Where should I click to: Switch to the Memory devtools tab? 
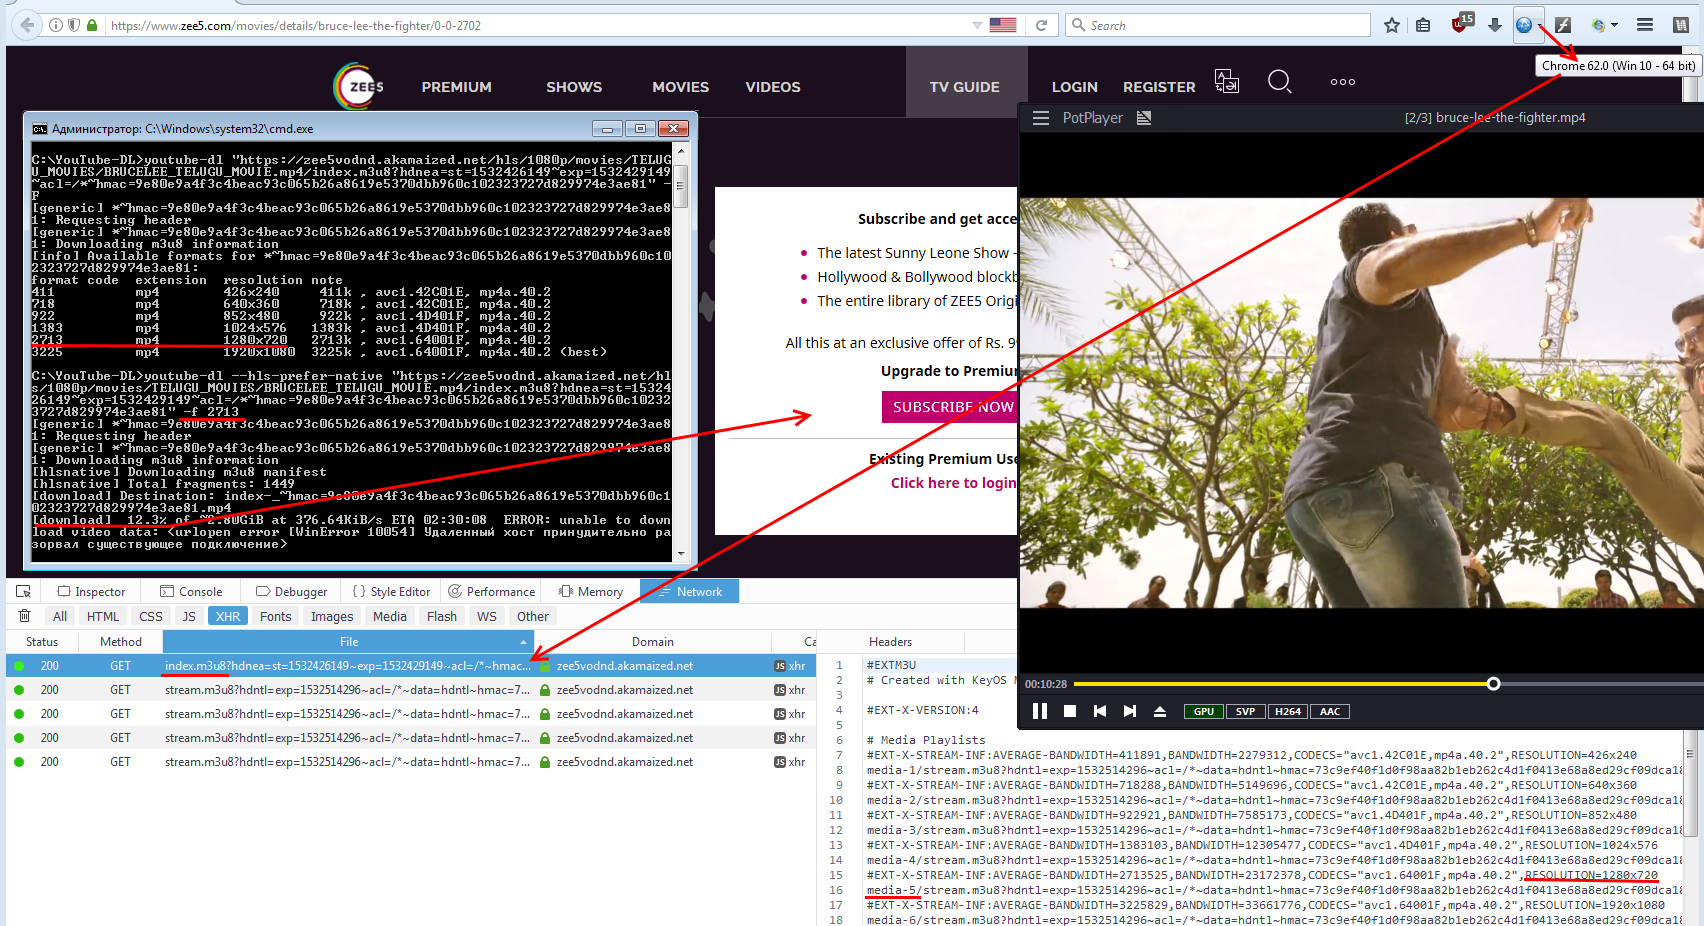[591, 592]
